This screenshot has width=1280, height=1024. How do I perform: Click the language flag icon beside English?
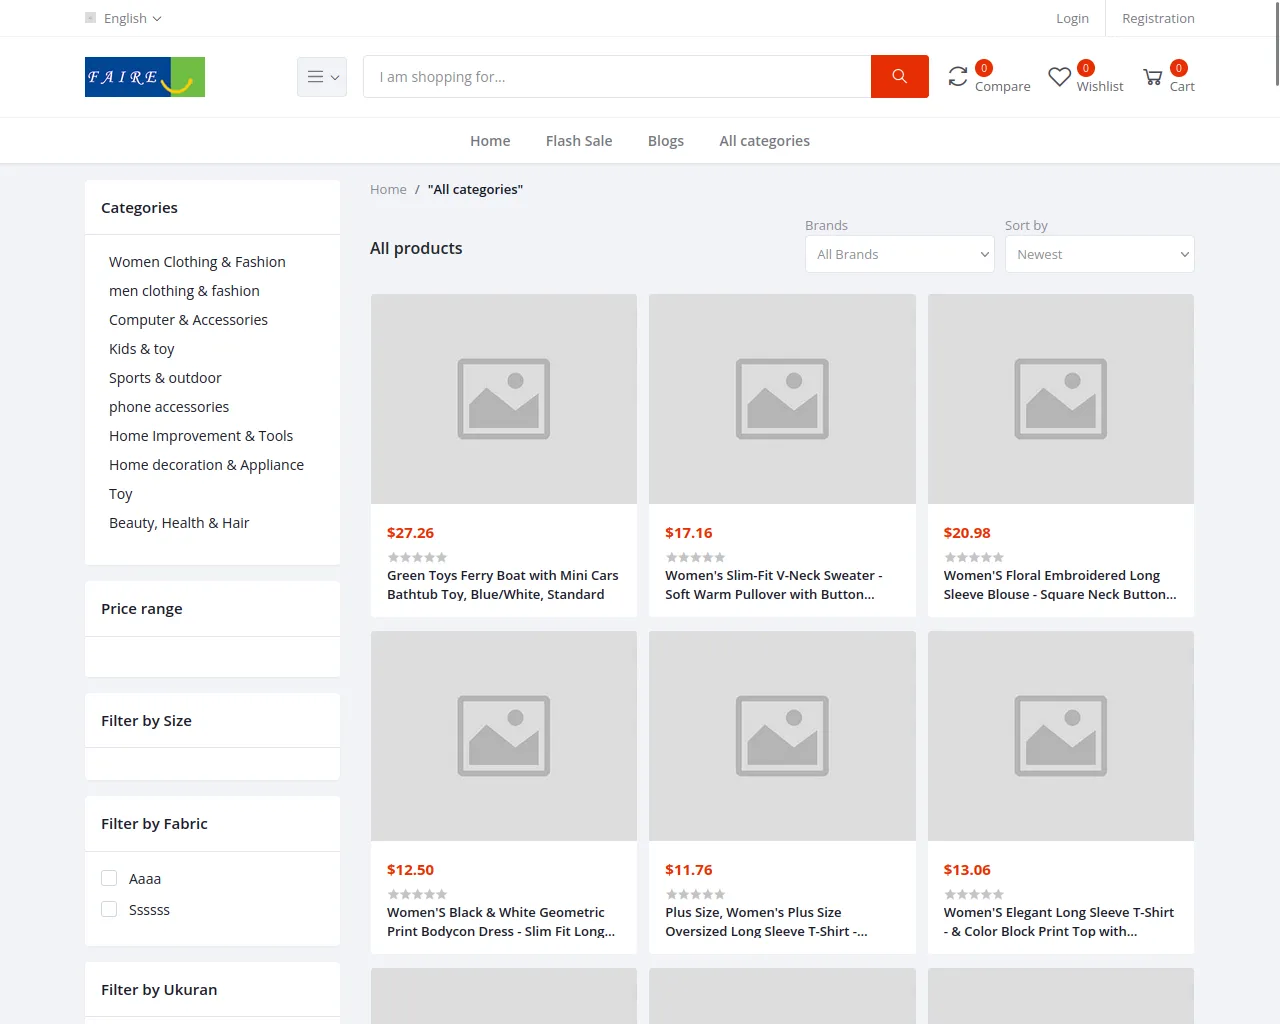[91, 18]
